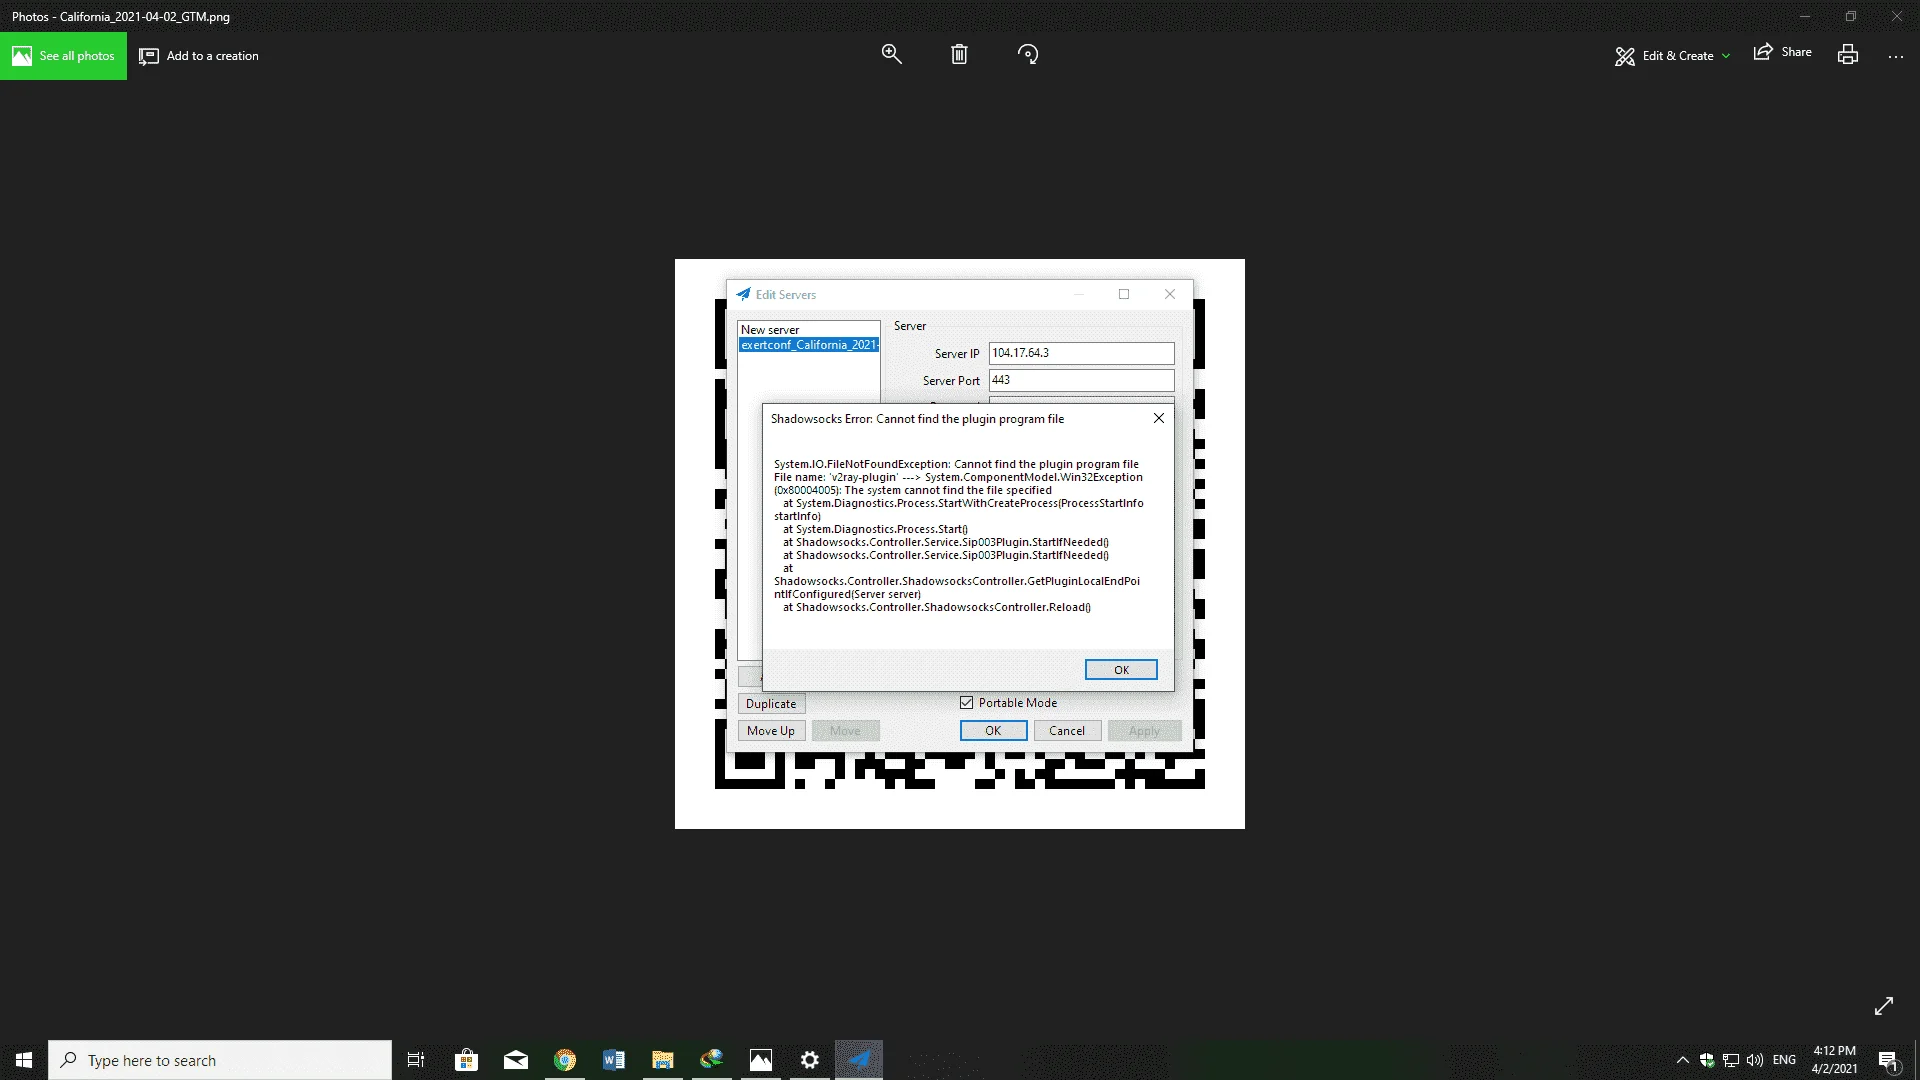Open the clock and date flyout
The image size is (1920, 1080).
(x=1835, y=1060)
